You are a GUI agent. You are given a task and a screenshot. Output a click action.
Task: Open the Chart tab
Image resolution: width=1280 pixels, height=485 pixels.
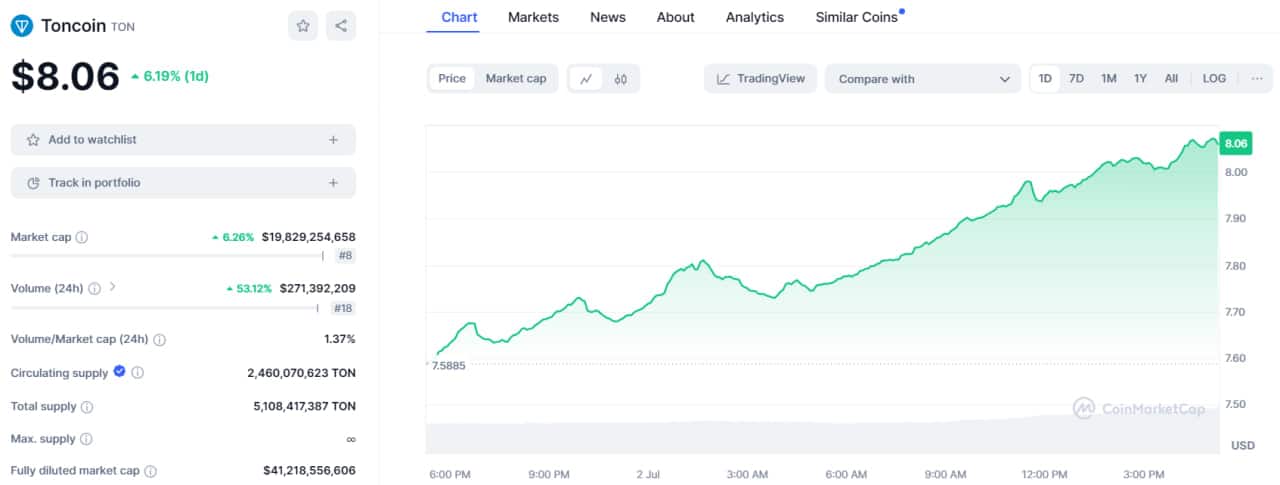point(459,17)
